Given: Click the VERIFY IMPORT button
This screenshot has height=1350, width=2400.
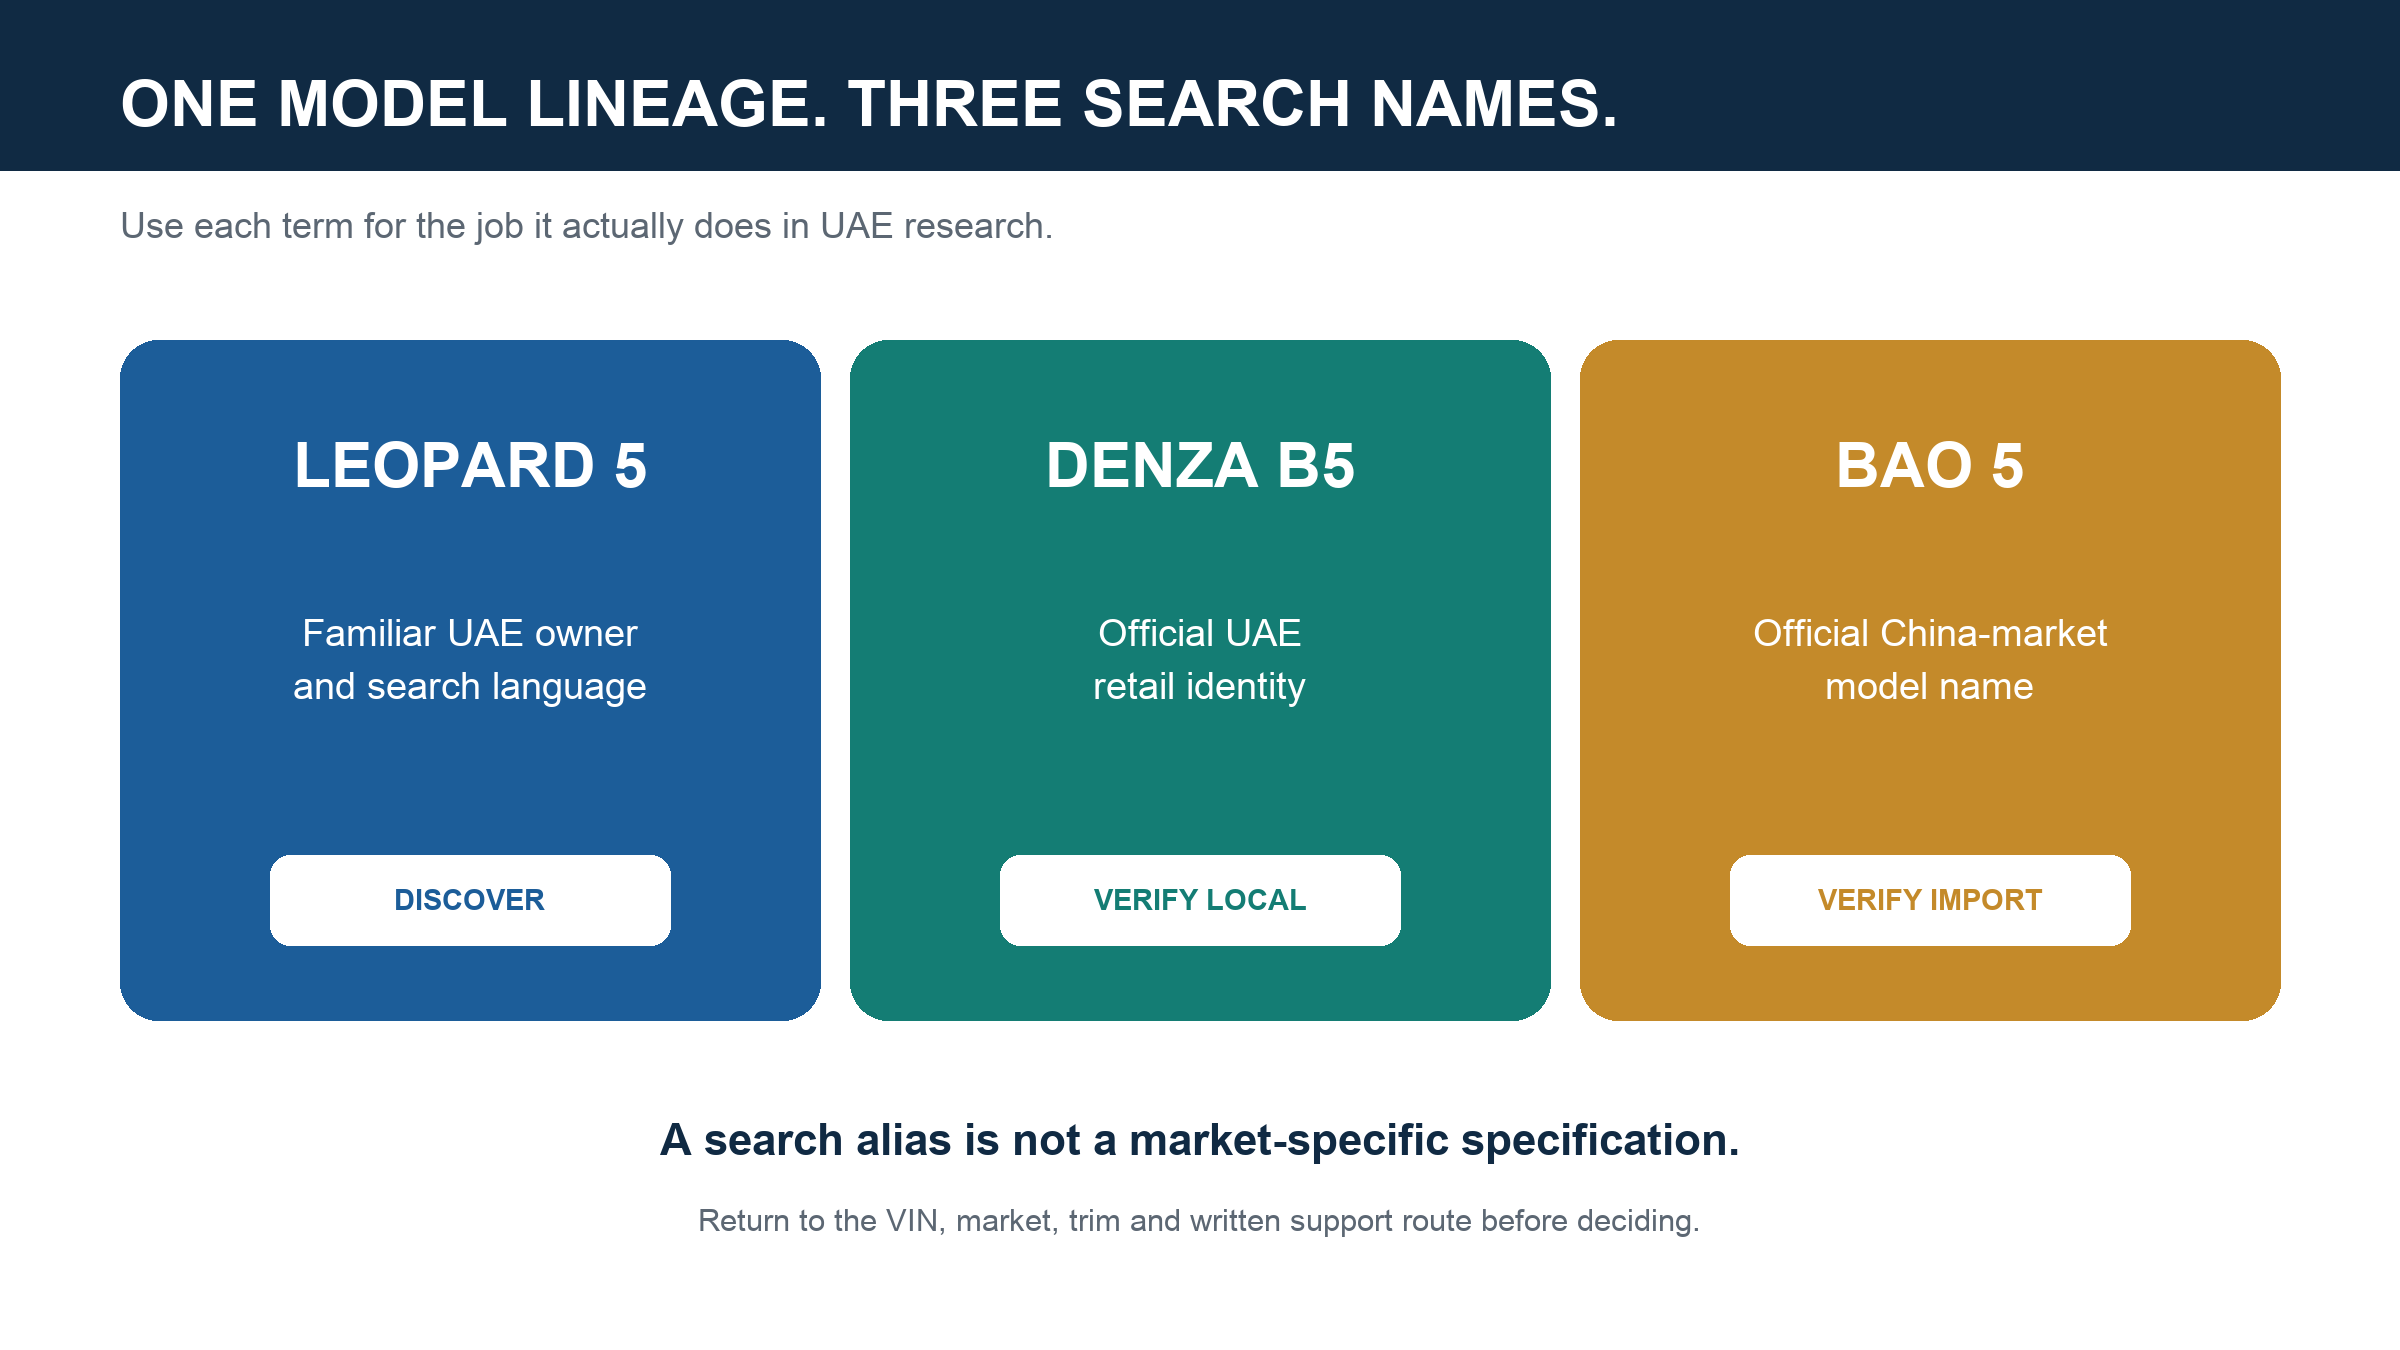Looking at the screenshot, I should point(1930,900).
